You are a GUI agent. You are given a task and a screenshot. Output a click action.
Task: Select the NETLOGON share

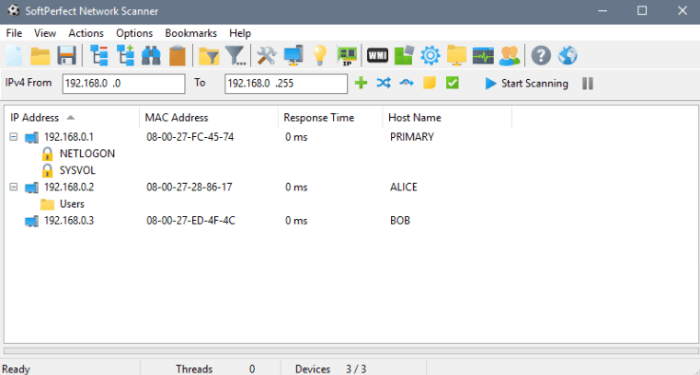tap(87, 154)
